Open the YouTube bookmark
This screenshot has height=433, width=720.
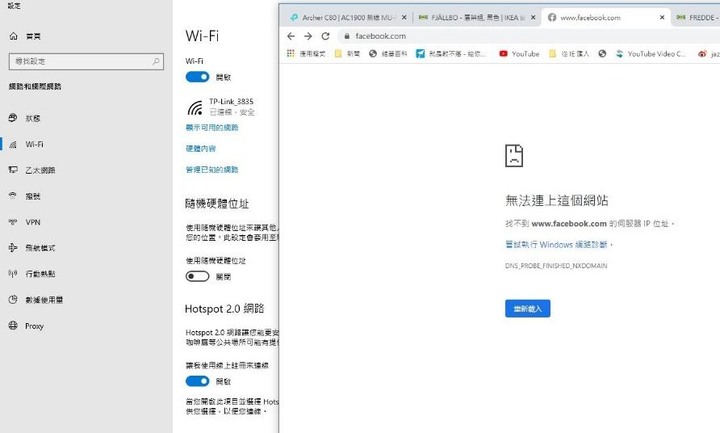click(x=519, y=54)
